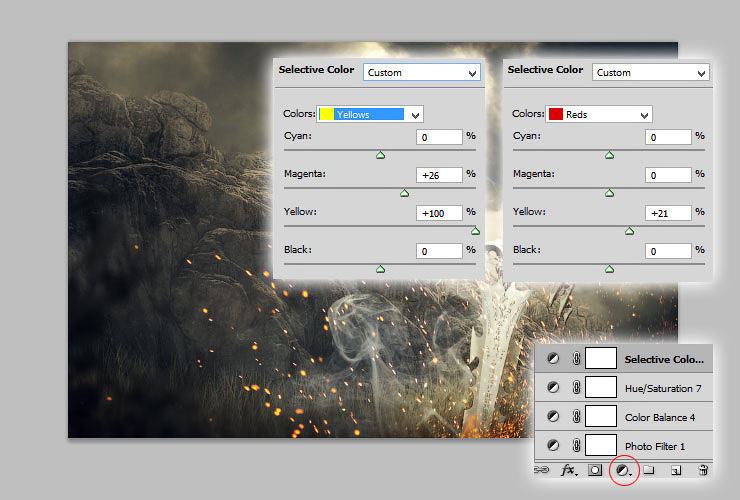Click Yellow +21 value field

668,213
